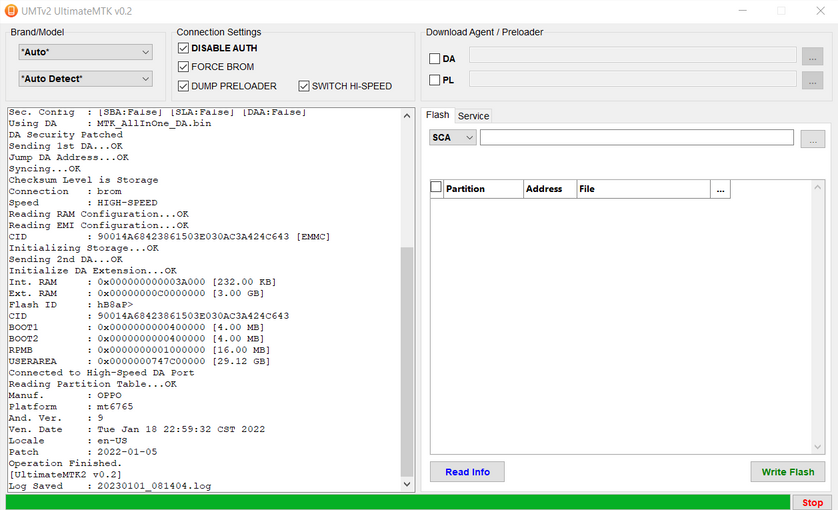Screen dimensions: 838x510
Task: Click 'Checksum Level is Storage' log line
Action: point(83,180)
